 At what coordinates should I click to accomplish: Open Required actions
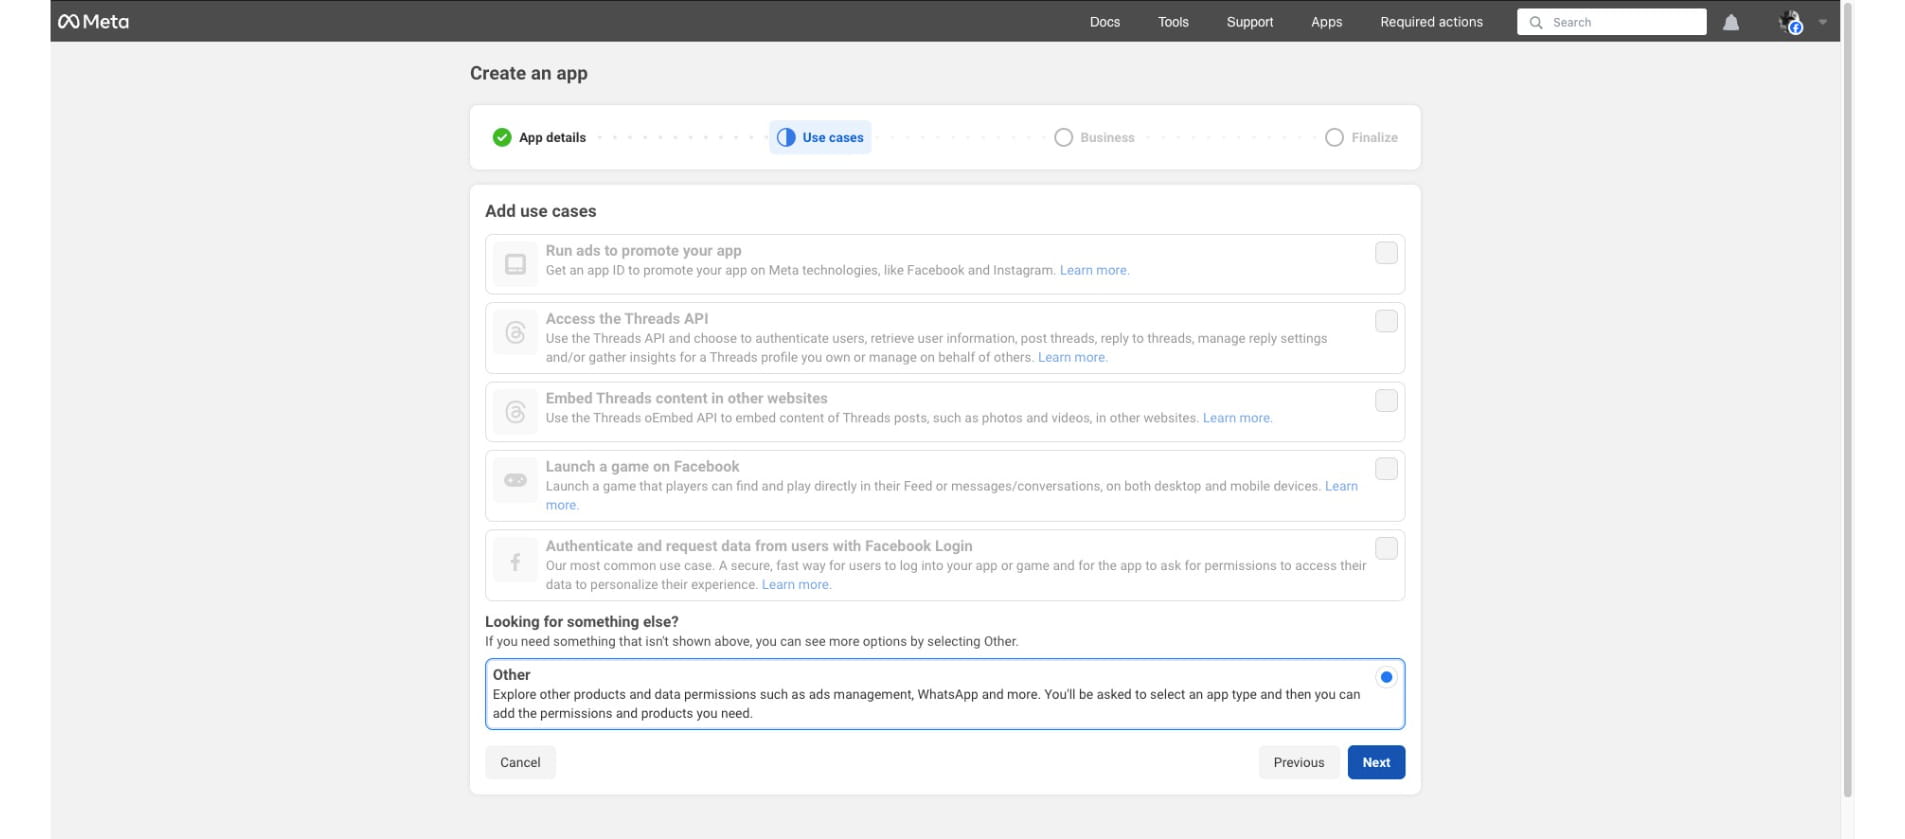(x=1431, y=22)
